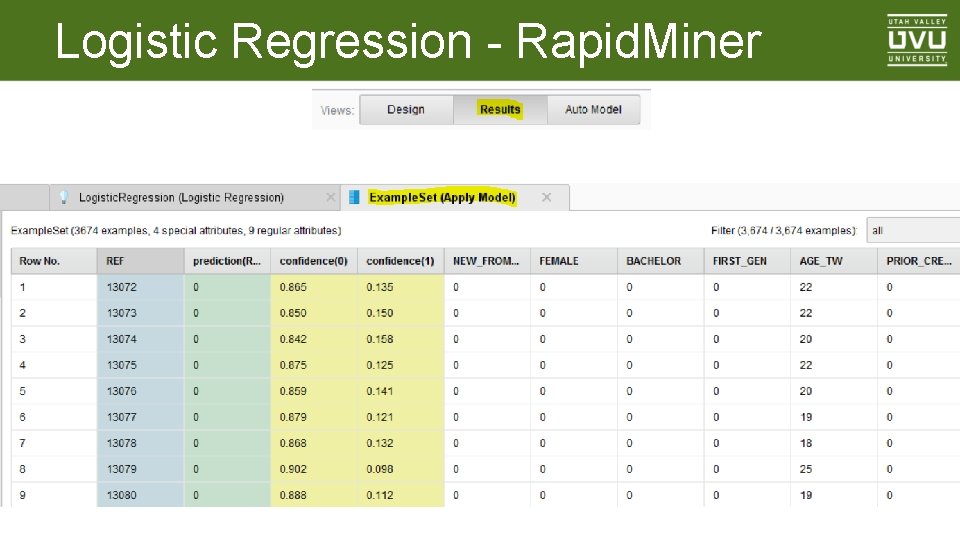Click the Filter (3,674 / 3,674 examples) label
Screen dimensions: 960x540
coord(784,231)
